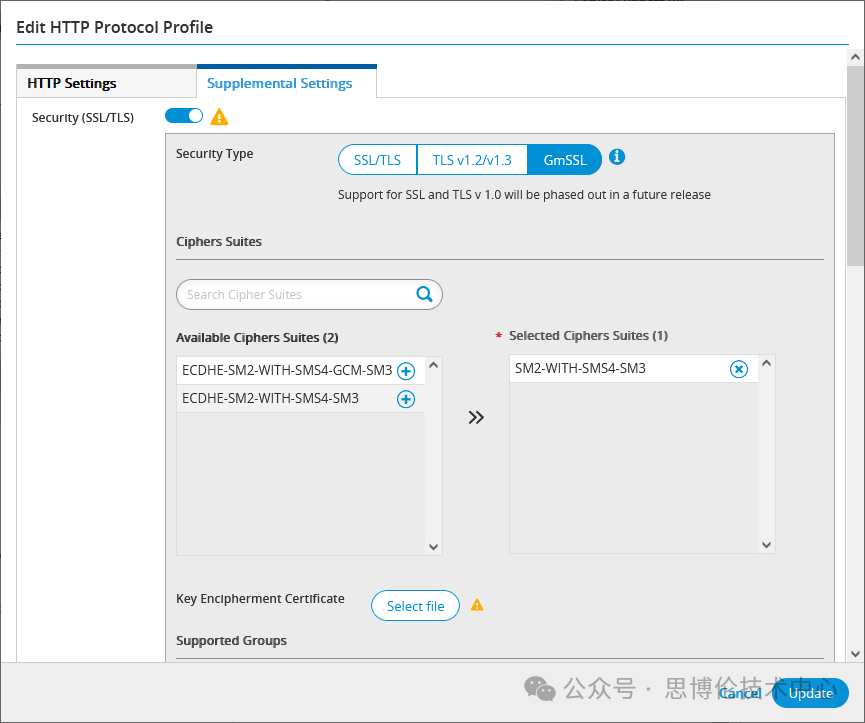This screenshot has width=865, height=723.
Task: Click warning icon beside Security toggle
Action: [x=219, y=117]
